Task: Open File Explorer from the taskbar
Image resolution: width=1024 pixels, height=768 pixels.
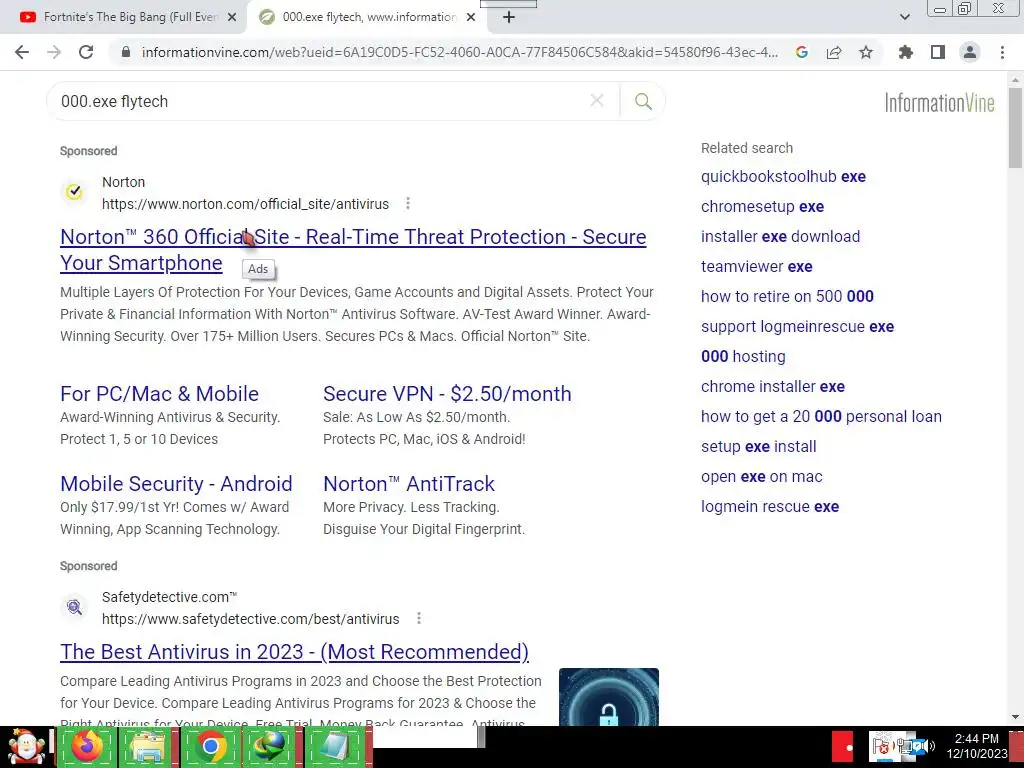Action: tap(148, 747)
